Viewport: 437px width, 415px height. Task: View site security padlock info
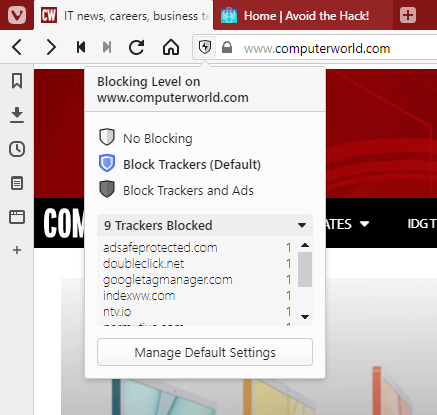coord(227,47)
